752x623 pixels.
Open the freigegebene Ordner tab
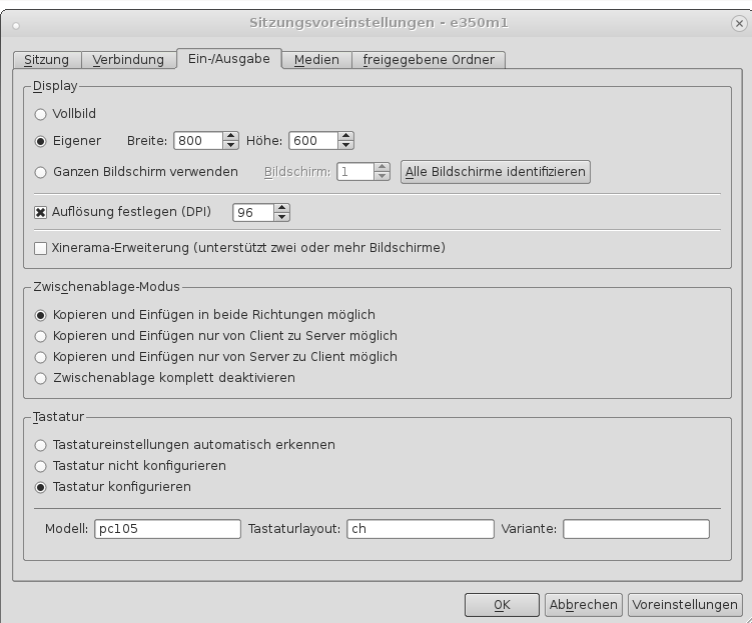429,60
